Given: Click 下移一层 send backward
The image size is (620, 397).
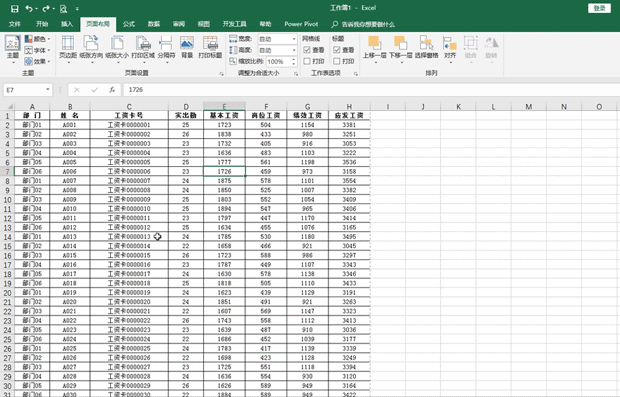Looking at the screenshot, I should pos(401,49).
